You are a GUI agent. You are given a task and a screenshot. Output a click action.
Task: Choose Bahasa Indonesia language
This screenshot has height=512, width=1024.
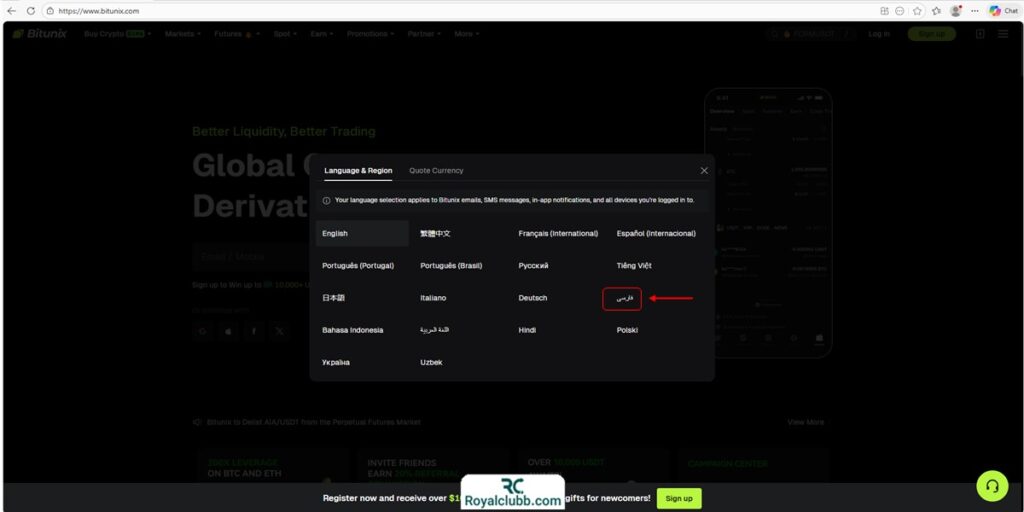click(x=353, y=330)
